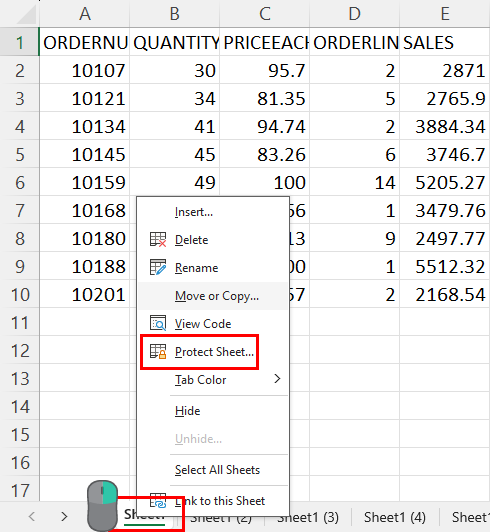Click the Select All corner triangle
490x532 pixels.
(x=26, y=14)
